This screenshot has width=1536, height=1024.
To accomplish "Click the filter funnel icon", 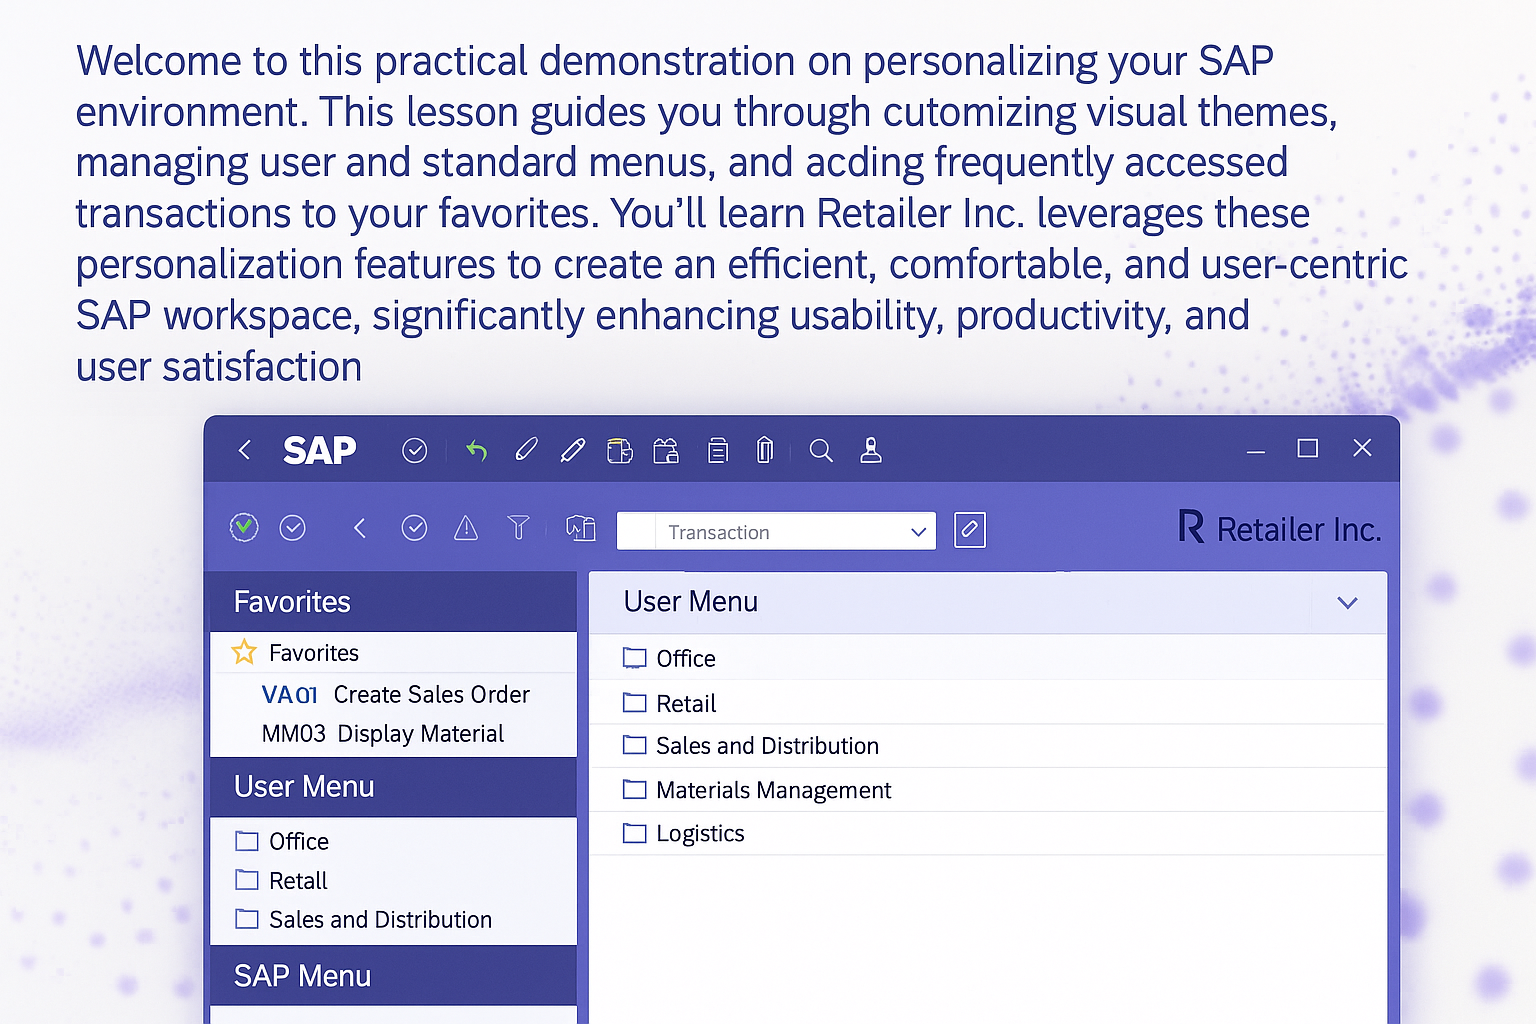I will point(518,527).
